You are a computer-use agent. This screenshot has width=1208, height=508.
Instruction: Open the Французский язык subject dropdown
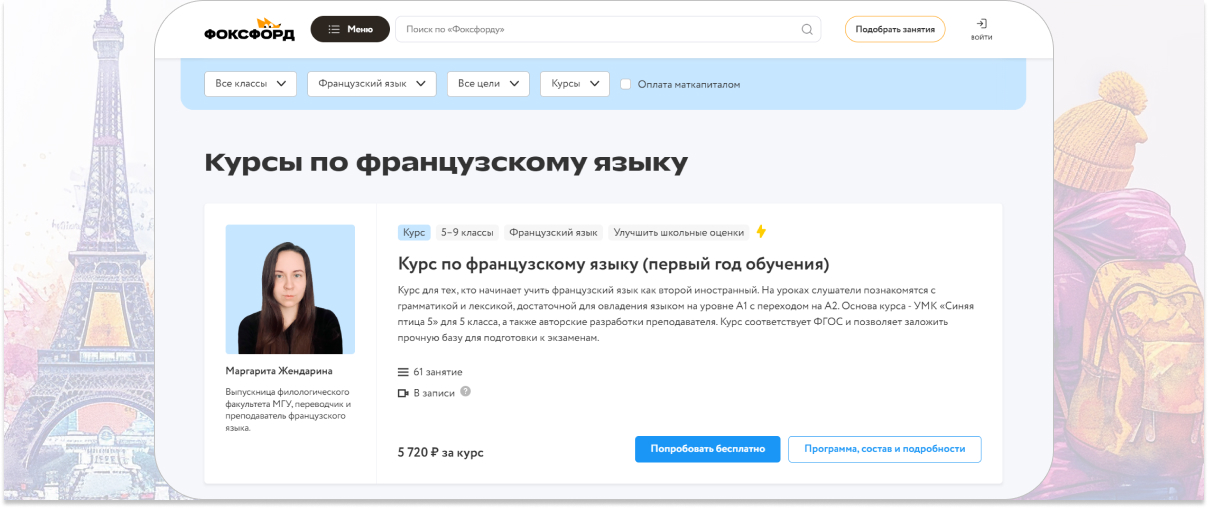[371, 84]
